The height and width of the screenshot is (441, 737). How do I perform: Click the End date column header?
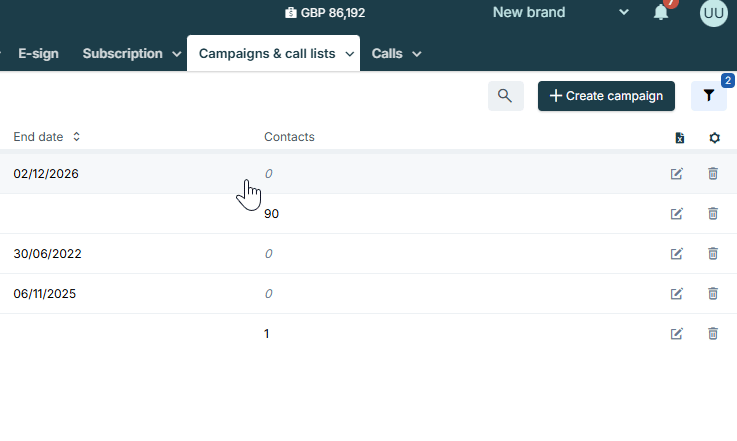38,137
